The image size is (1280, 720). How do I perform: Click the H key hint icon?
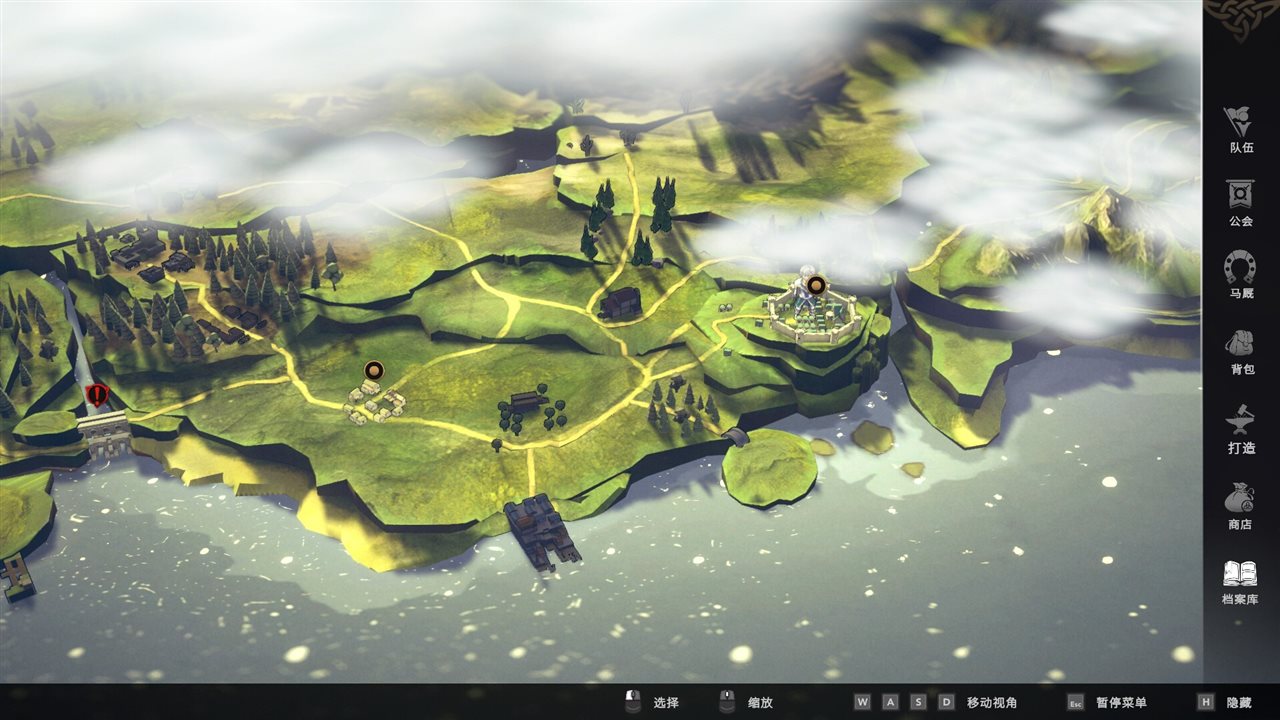pos(1206,702)
